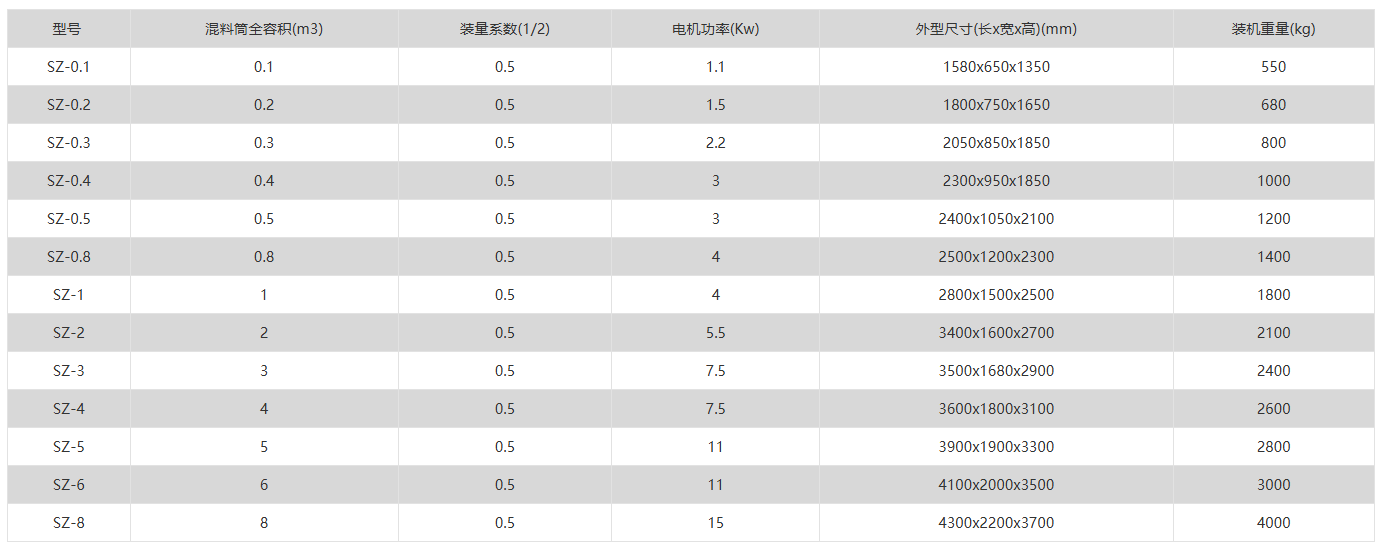Image resolution: width=1387 pixels, height=555 pixels.
Task: Select the SZ-0.8 model cell
Action: [x=68, y=257]
